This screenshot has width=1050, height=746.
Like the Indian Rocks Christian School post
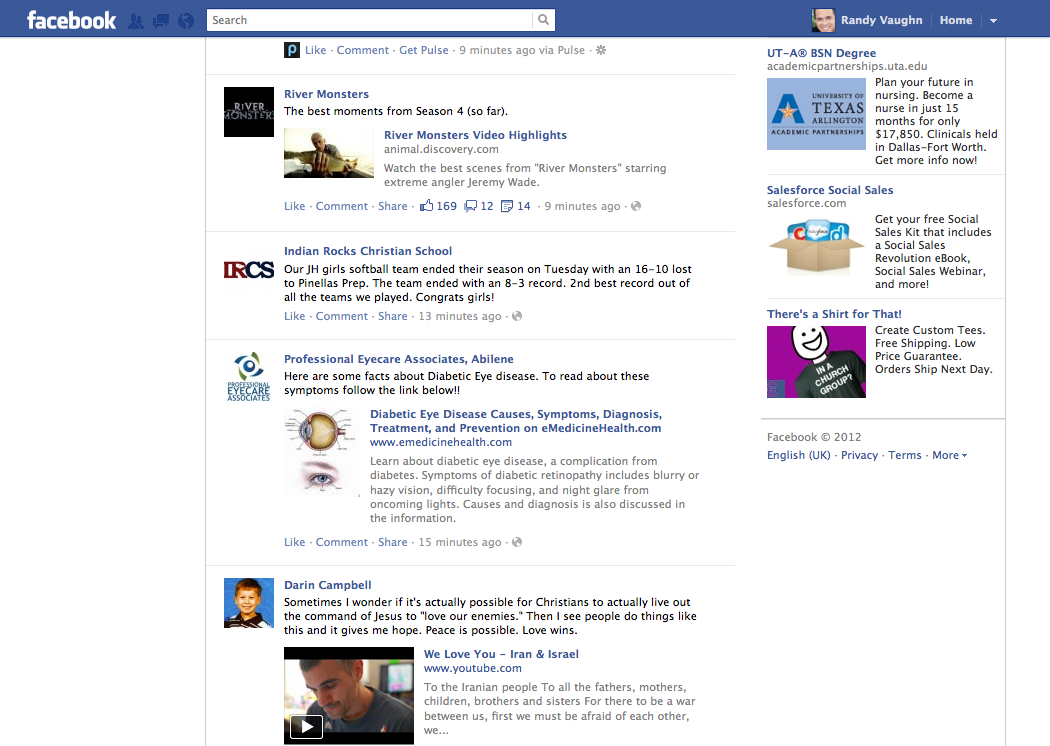click(x=295, y=316)
